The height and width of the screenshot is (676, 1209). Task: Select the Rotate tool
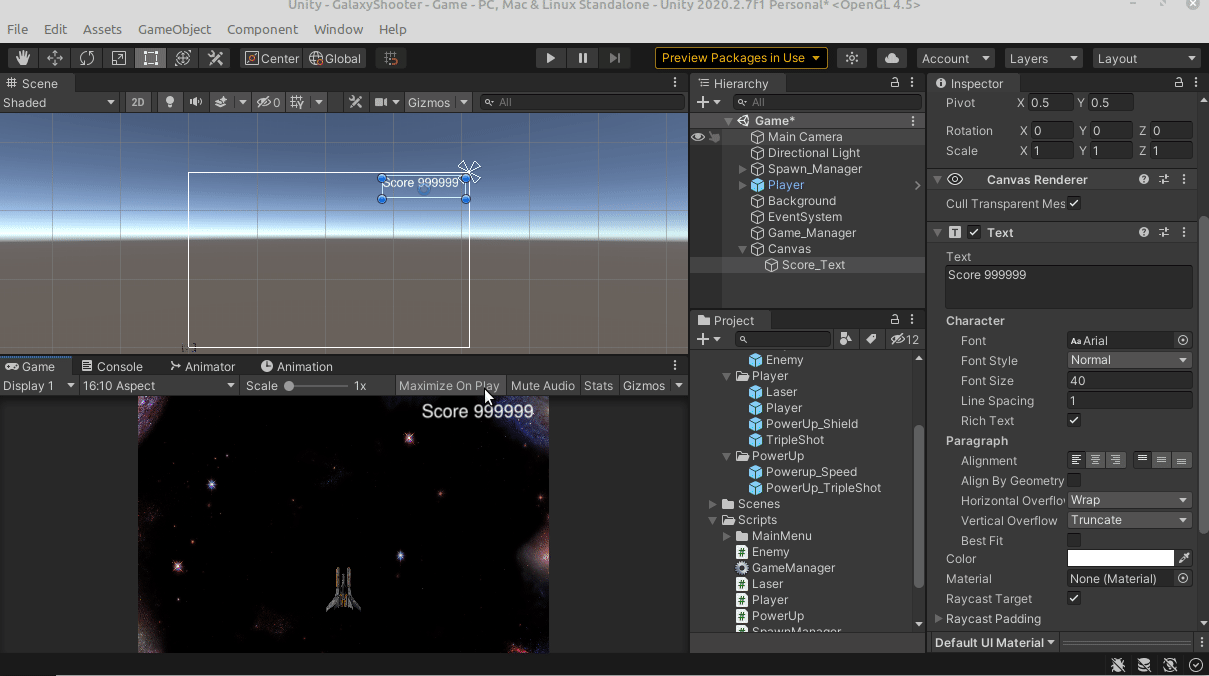pyautogui.click(x=87, y=58)
